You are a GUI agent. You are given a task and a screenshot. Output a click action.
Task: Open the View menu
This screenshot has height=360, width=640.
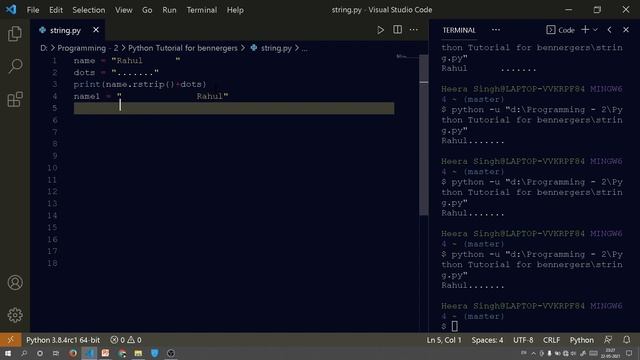point(123,10)
